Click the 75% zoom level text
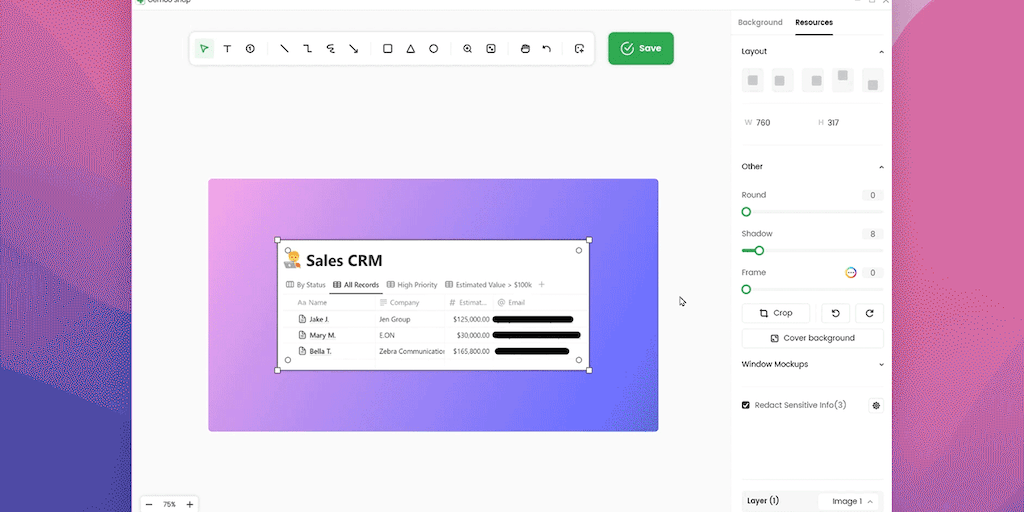Screen dimensions: 1024x512 click(169, 505)
